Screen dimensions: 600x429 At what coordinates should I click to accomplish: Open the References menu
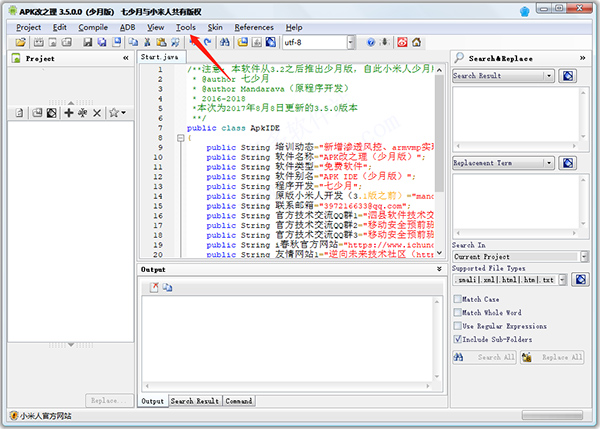254,27
